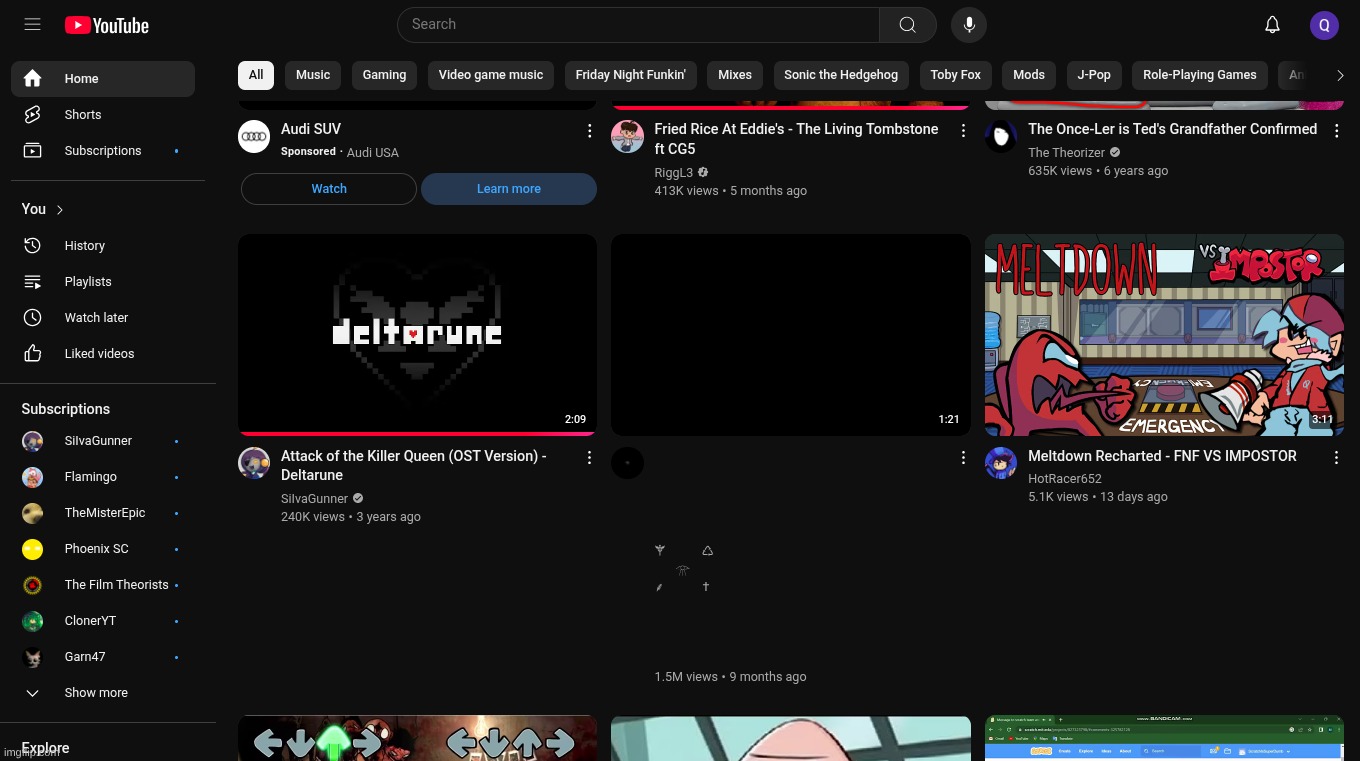Select the J-Pop filter chip
This screenshot has width=1360, height=761.
tap(1094, 75)
